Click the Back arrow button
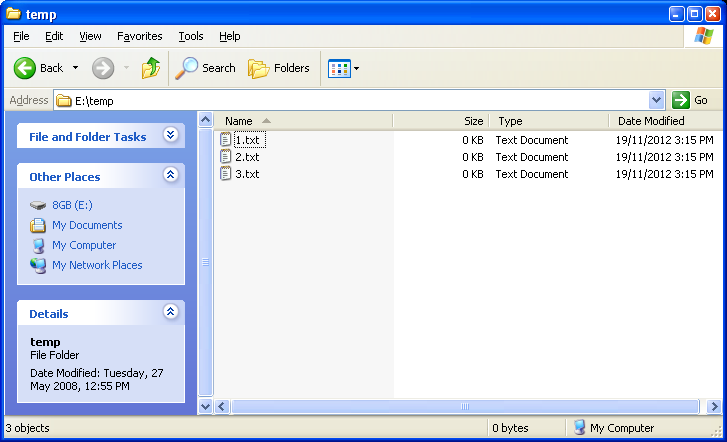 click(27, 68)
